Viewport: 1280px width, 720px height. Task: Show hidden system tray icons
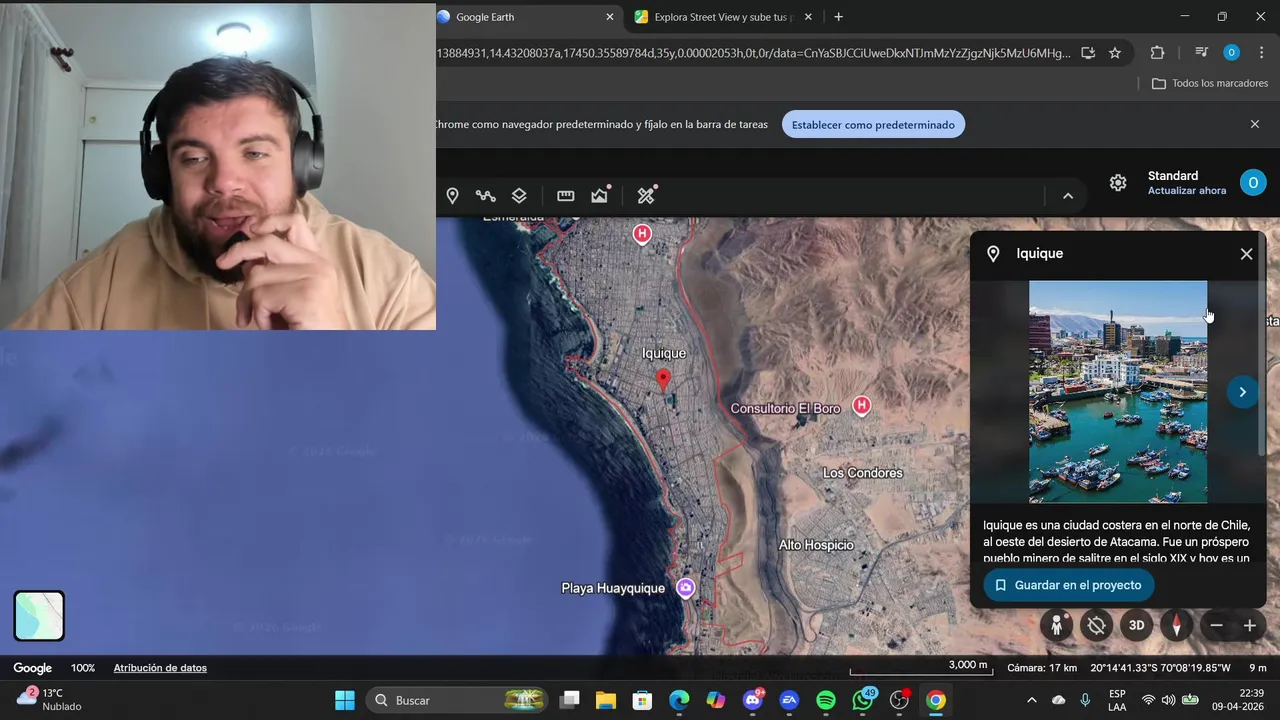pyautogui.click(x=1031, y=700)
